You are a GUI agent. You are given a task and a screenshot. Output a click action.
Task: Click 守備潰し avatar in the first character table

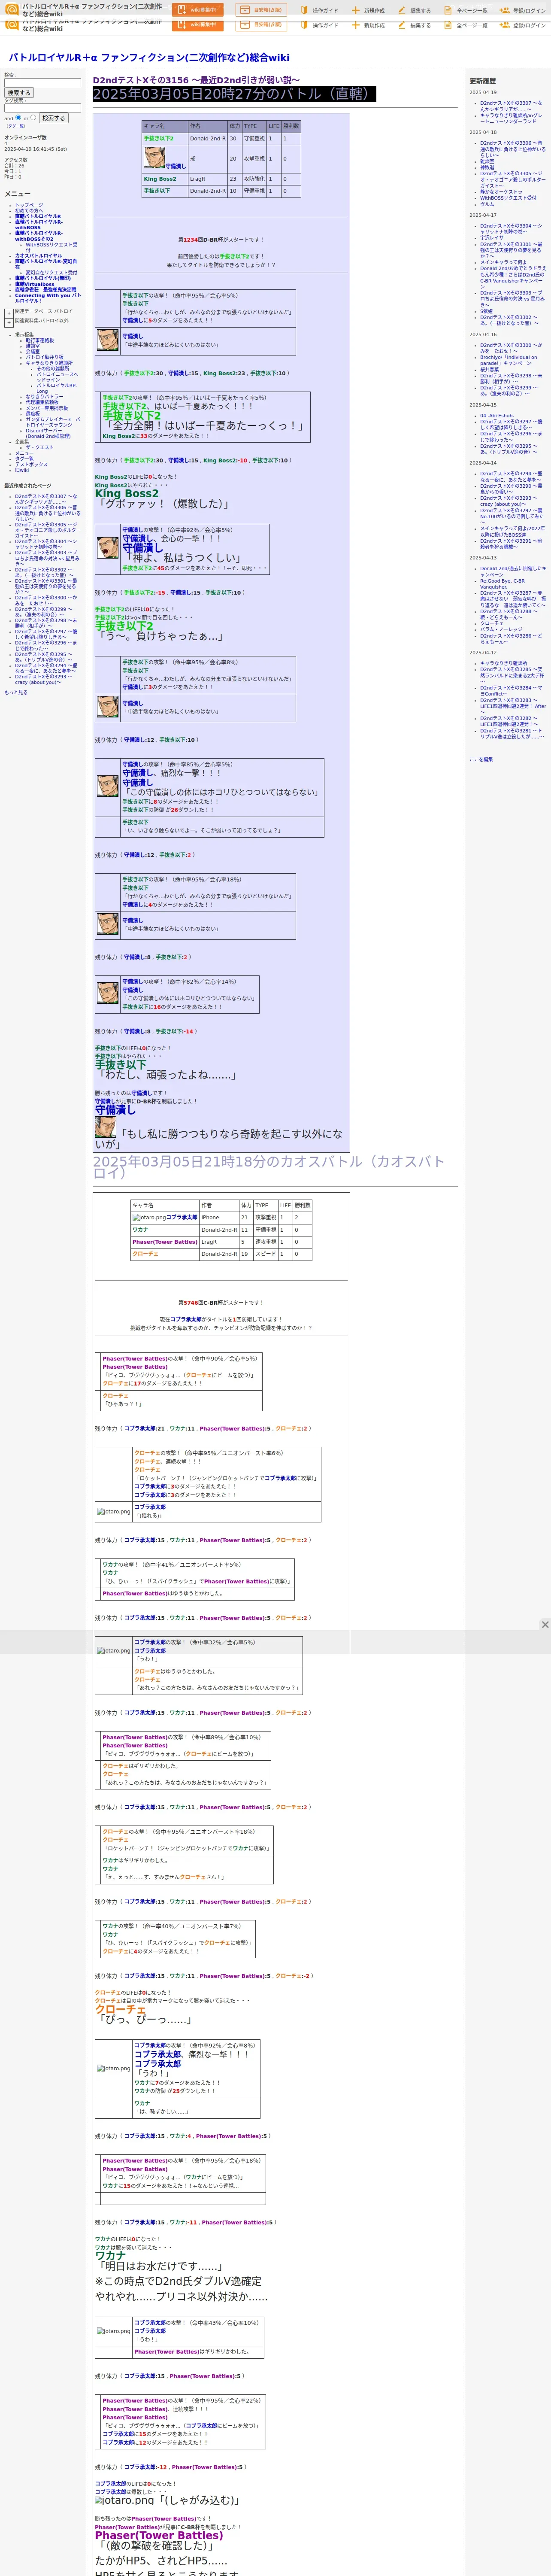point(154,158)
